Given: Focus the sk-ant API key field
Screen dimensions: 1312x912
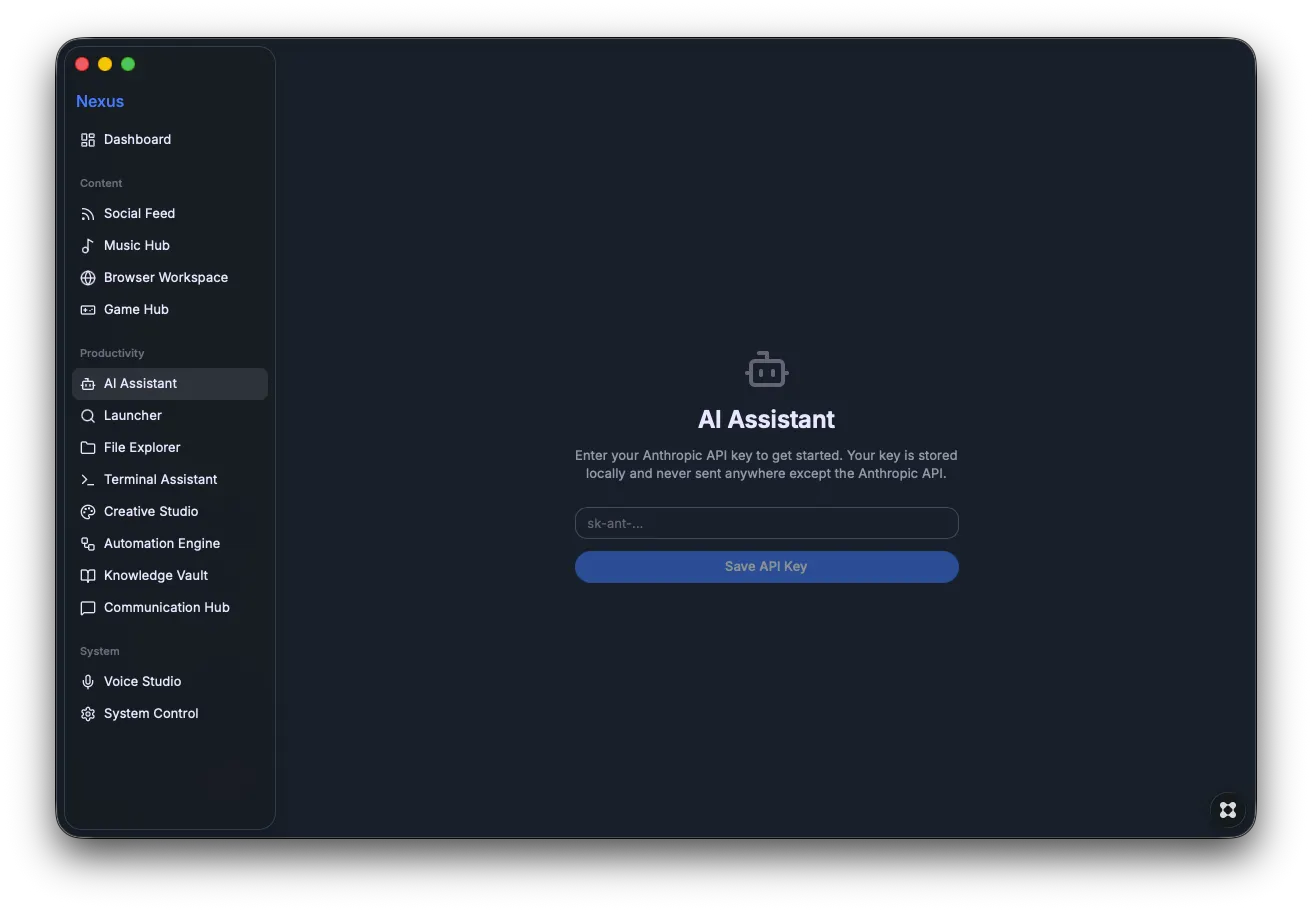Looking at the screenshot, I should click(x=767, y=523).
